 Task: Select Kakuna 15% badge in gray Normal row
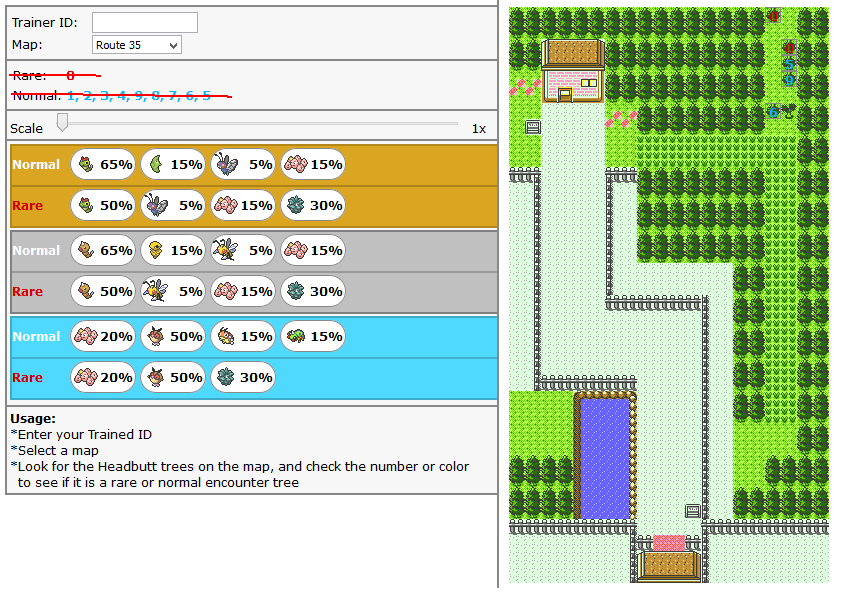(x=173, y=250)
